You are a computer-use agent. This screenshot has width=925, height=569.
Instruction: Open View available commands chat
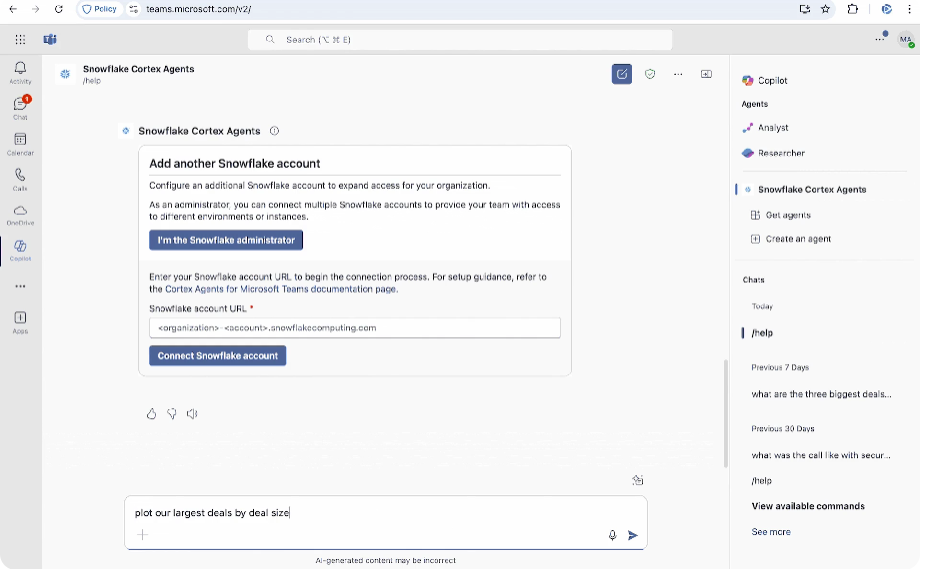pos(808,506)
